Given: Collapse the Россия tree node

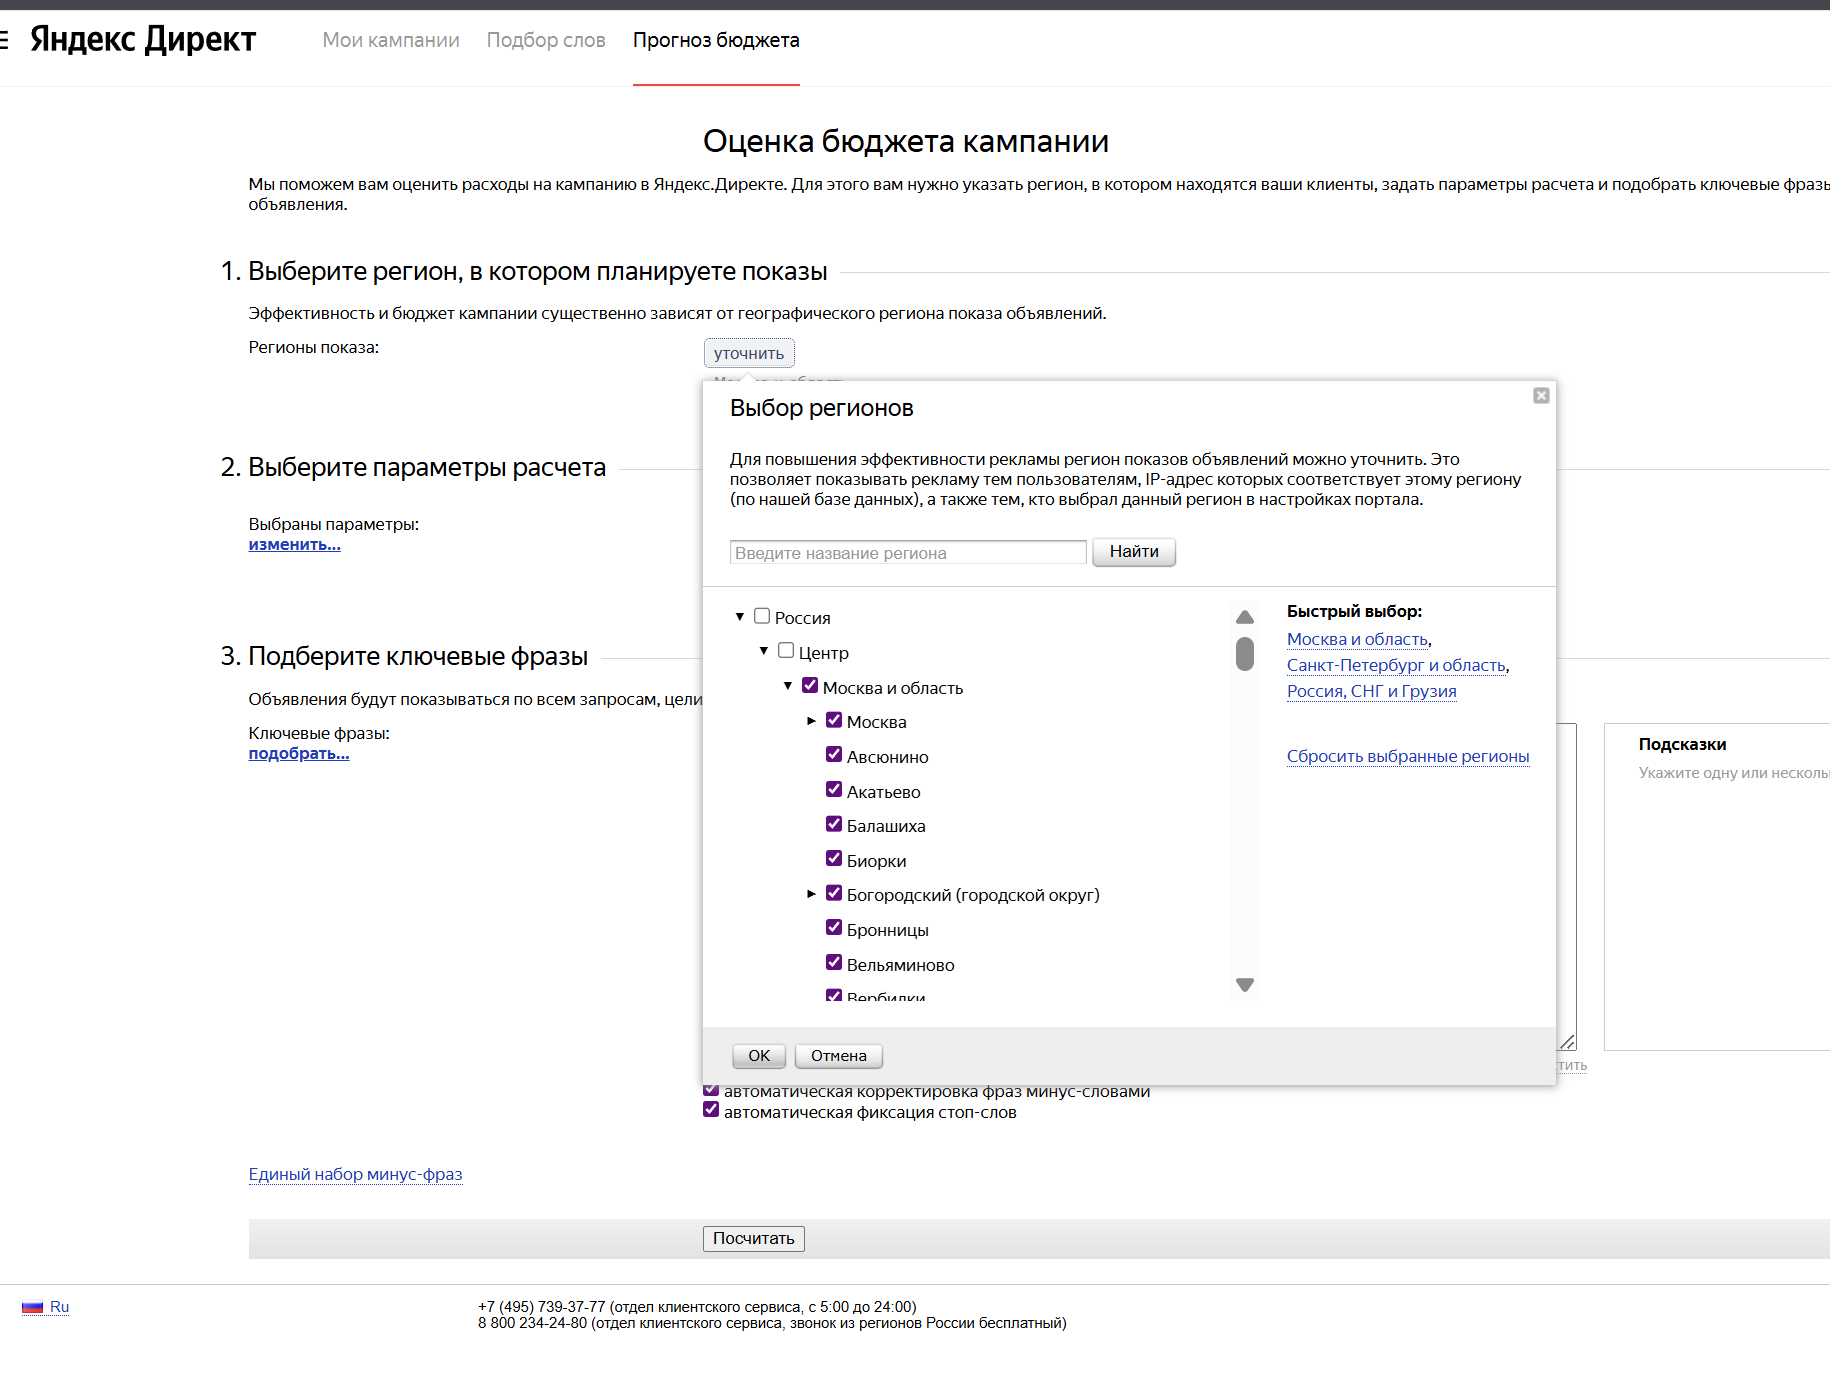Looking at the screenshot, I should click(x=740, y=617).
